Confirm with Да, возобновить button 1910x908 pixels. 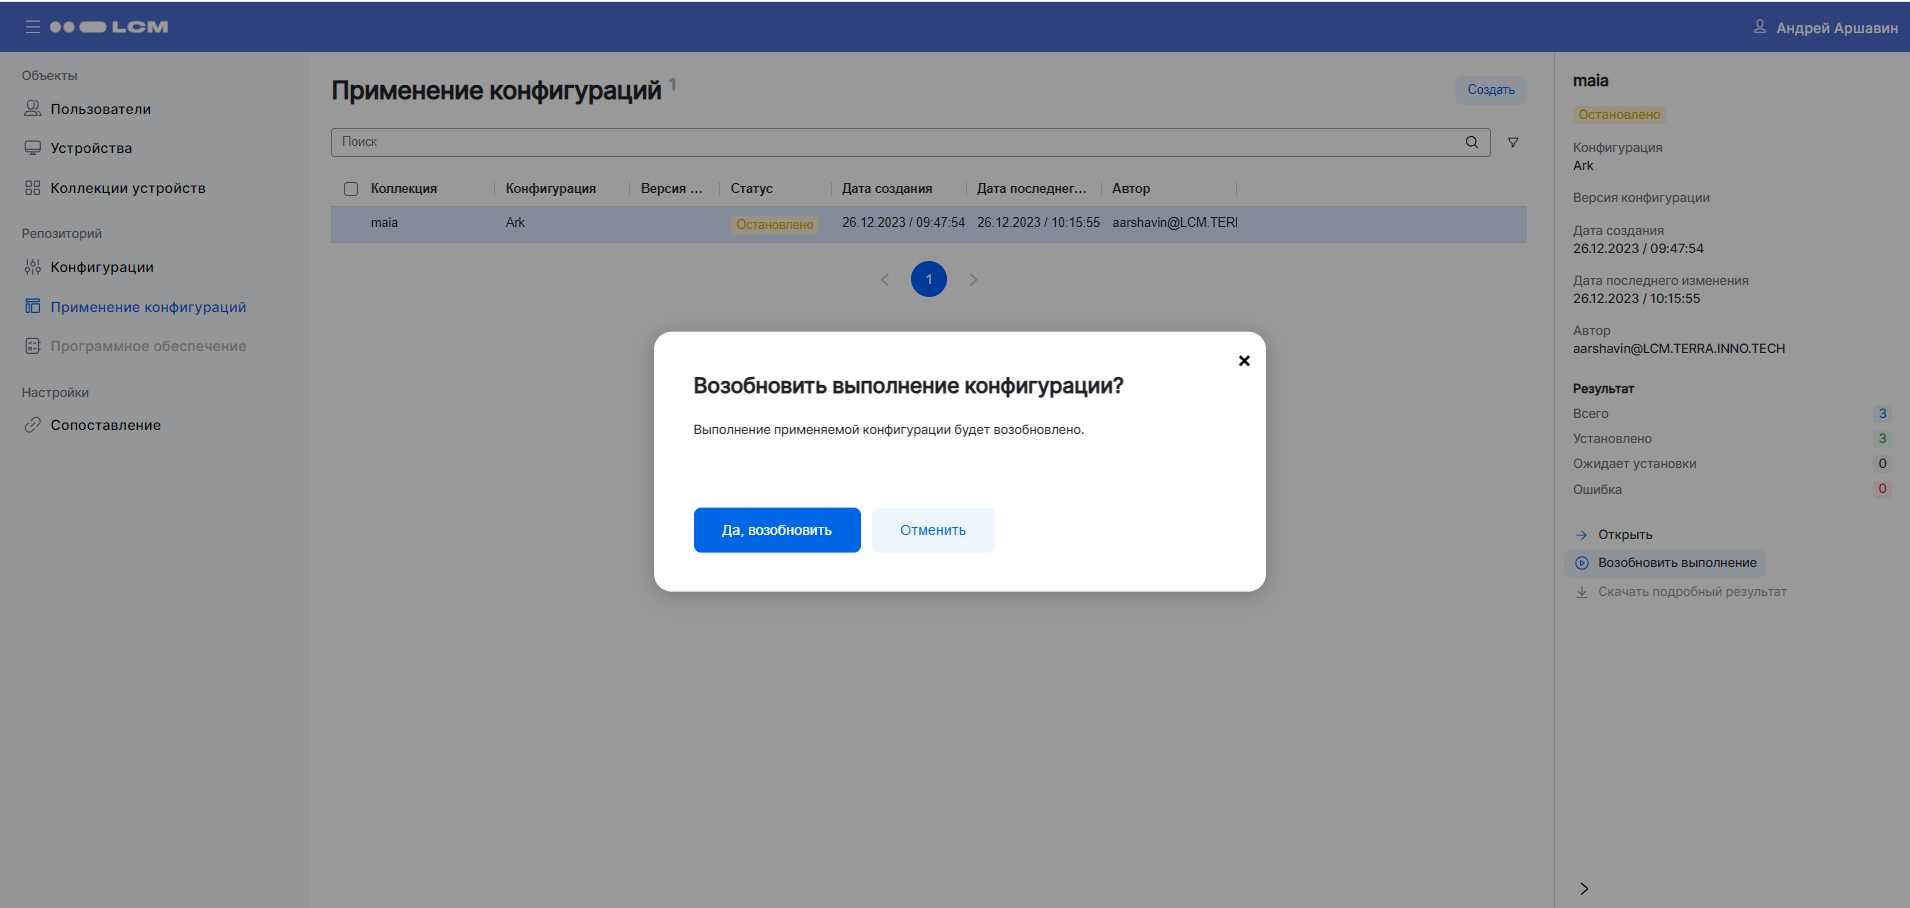(777, 530)
